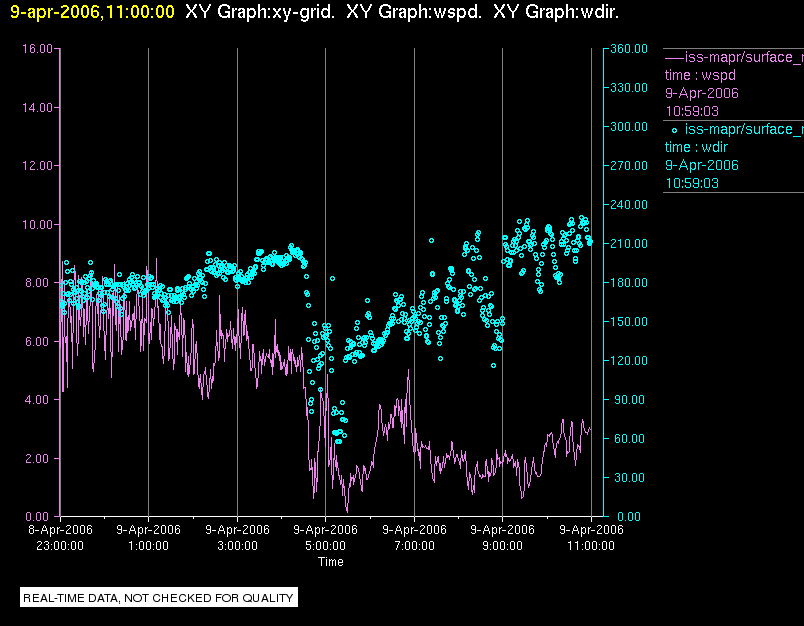Click the 9-Apr-2006 1:00:00 time axis label
804x626 pixels.
pyautogui.click(x=148, y=537)
